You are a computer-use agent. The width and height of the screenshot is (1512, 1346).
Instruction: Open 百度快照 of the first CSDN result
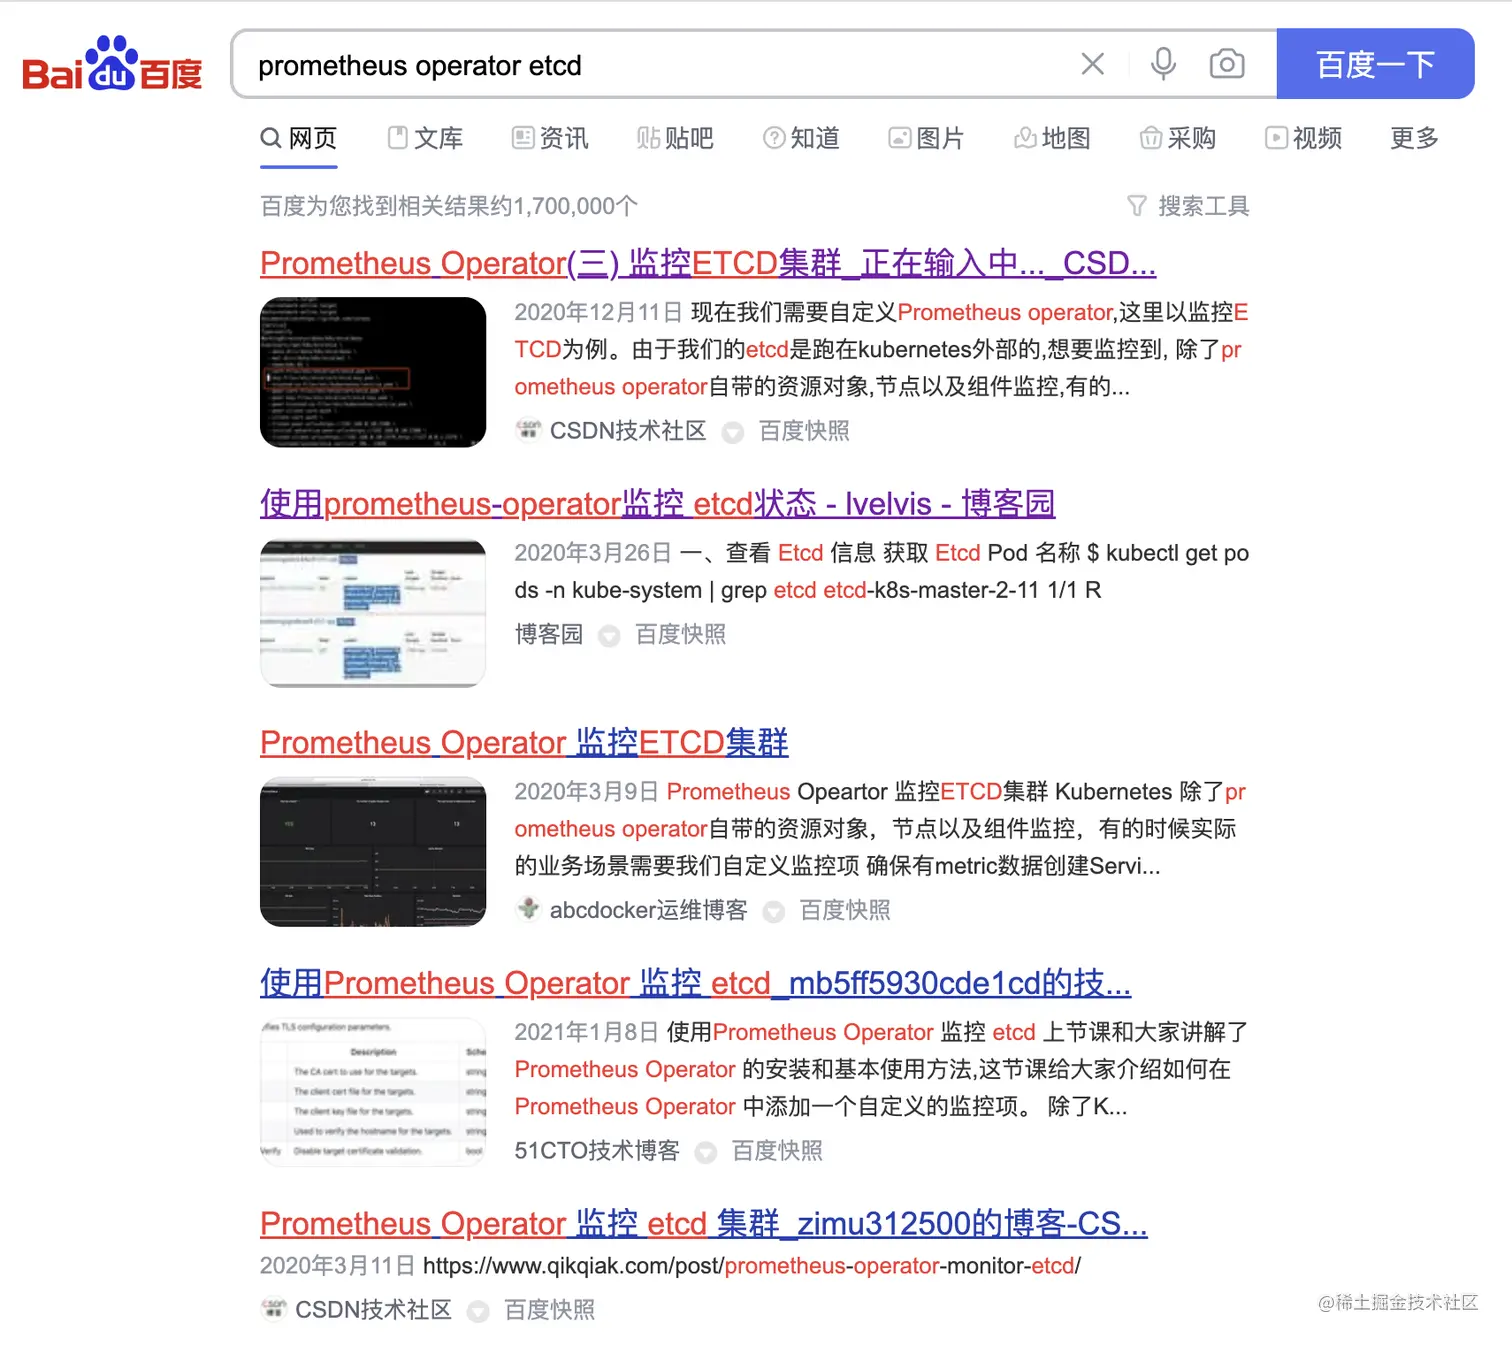(804, 431)
